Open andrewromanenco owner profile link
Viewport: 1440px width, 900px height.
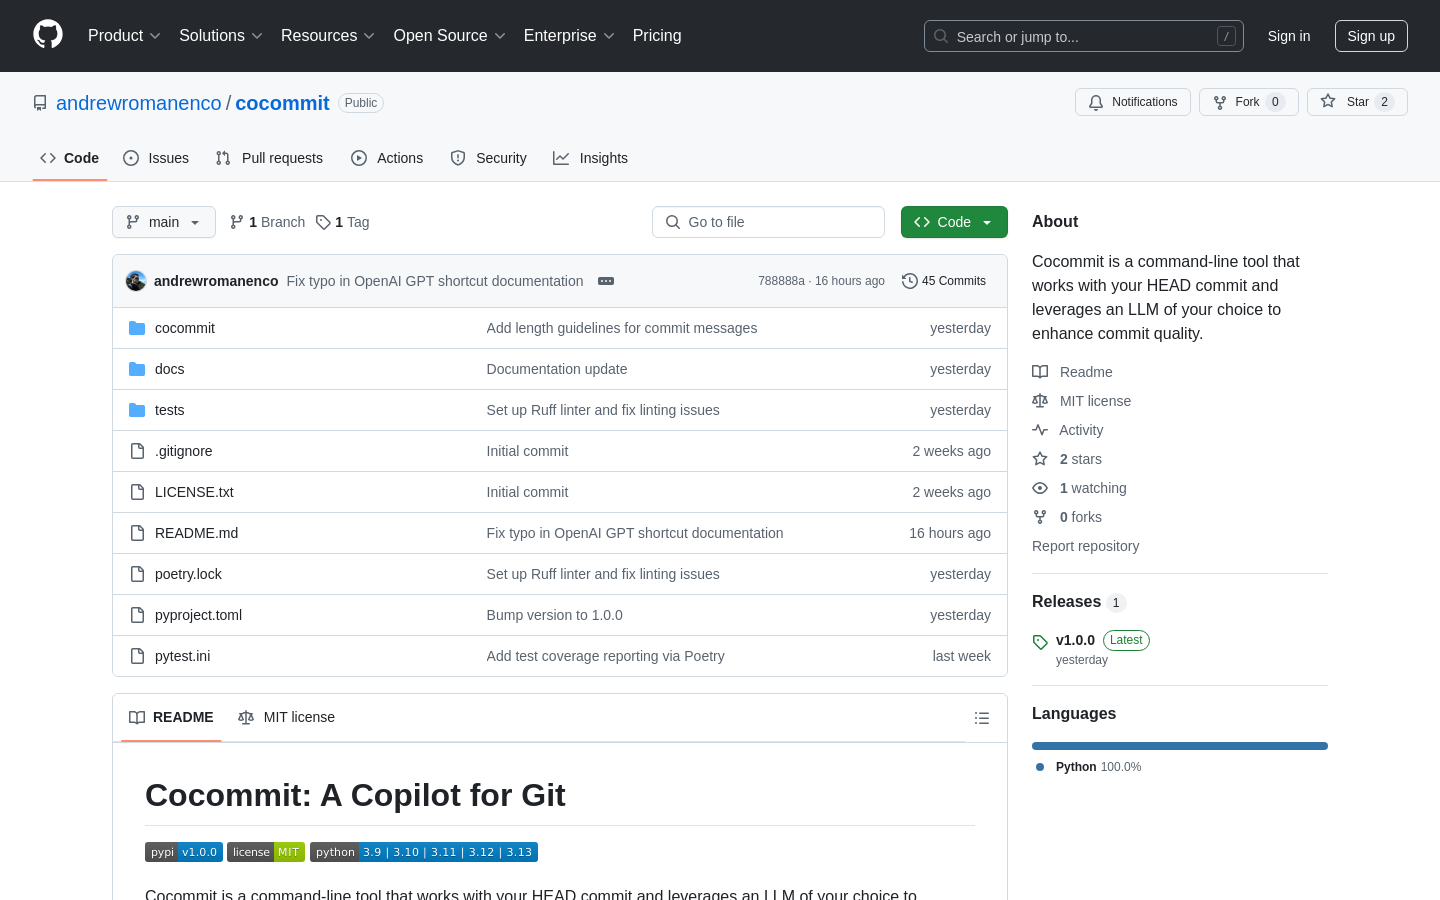(139, 103)
